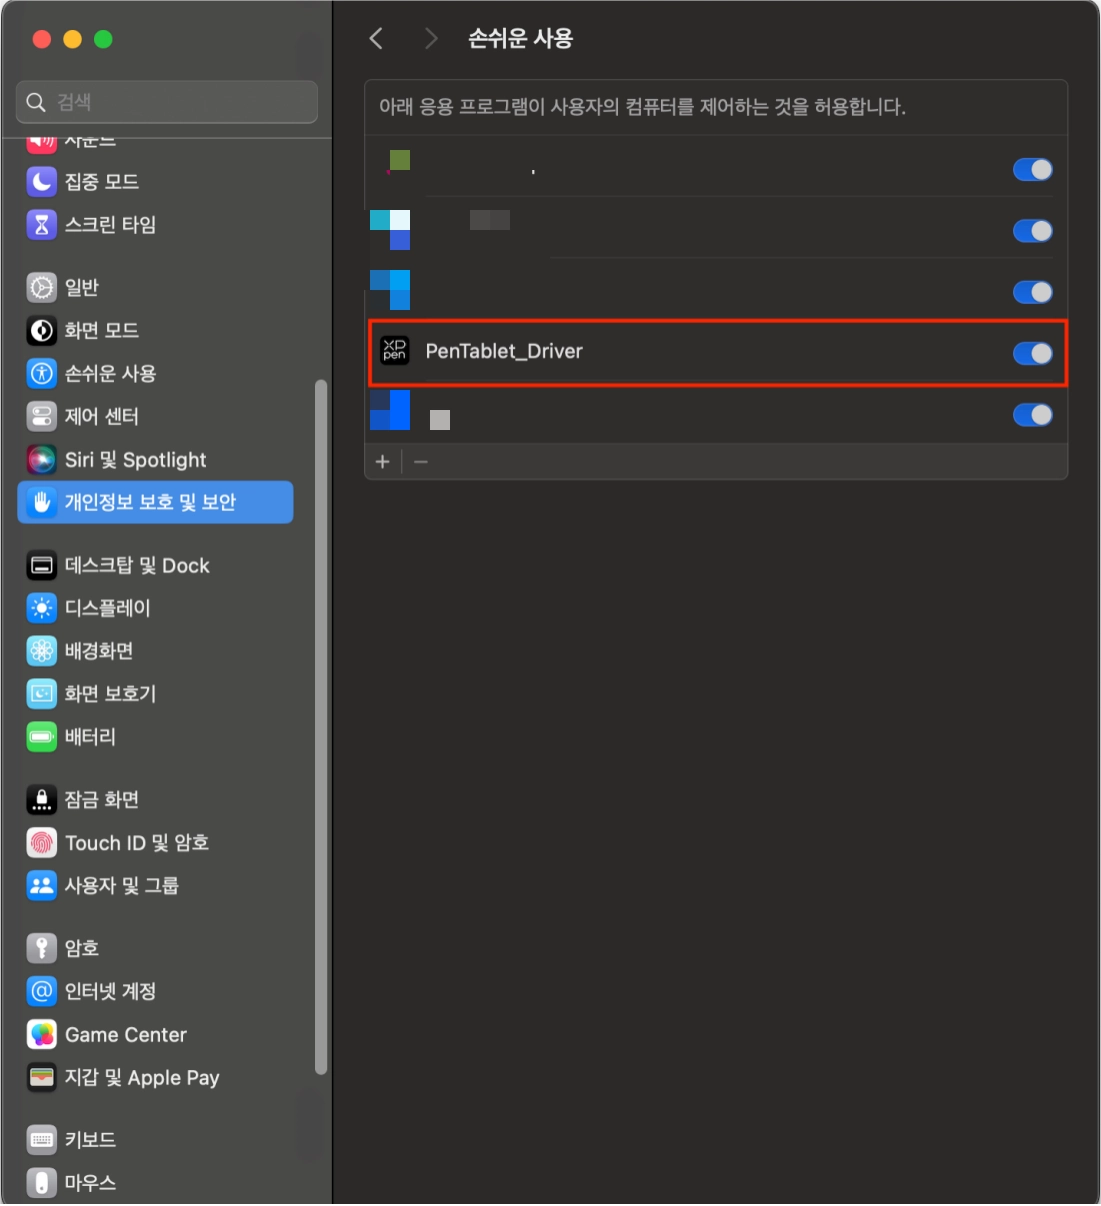This screenshot has width=1101, height=1206.
Task: Open 스크린 타임 hourglass icon
Action: coord(41,224)
